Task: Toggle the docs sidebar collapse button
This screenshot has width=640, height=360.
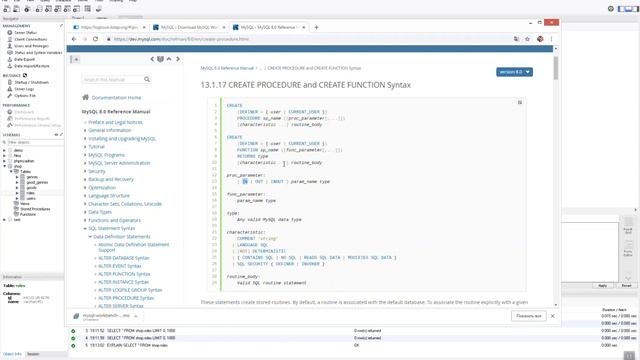Action: (76, 60)
